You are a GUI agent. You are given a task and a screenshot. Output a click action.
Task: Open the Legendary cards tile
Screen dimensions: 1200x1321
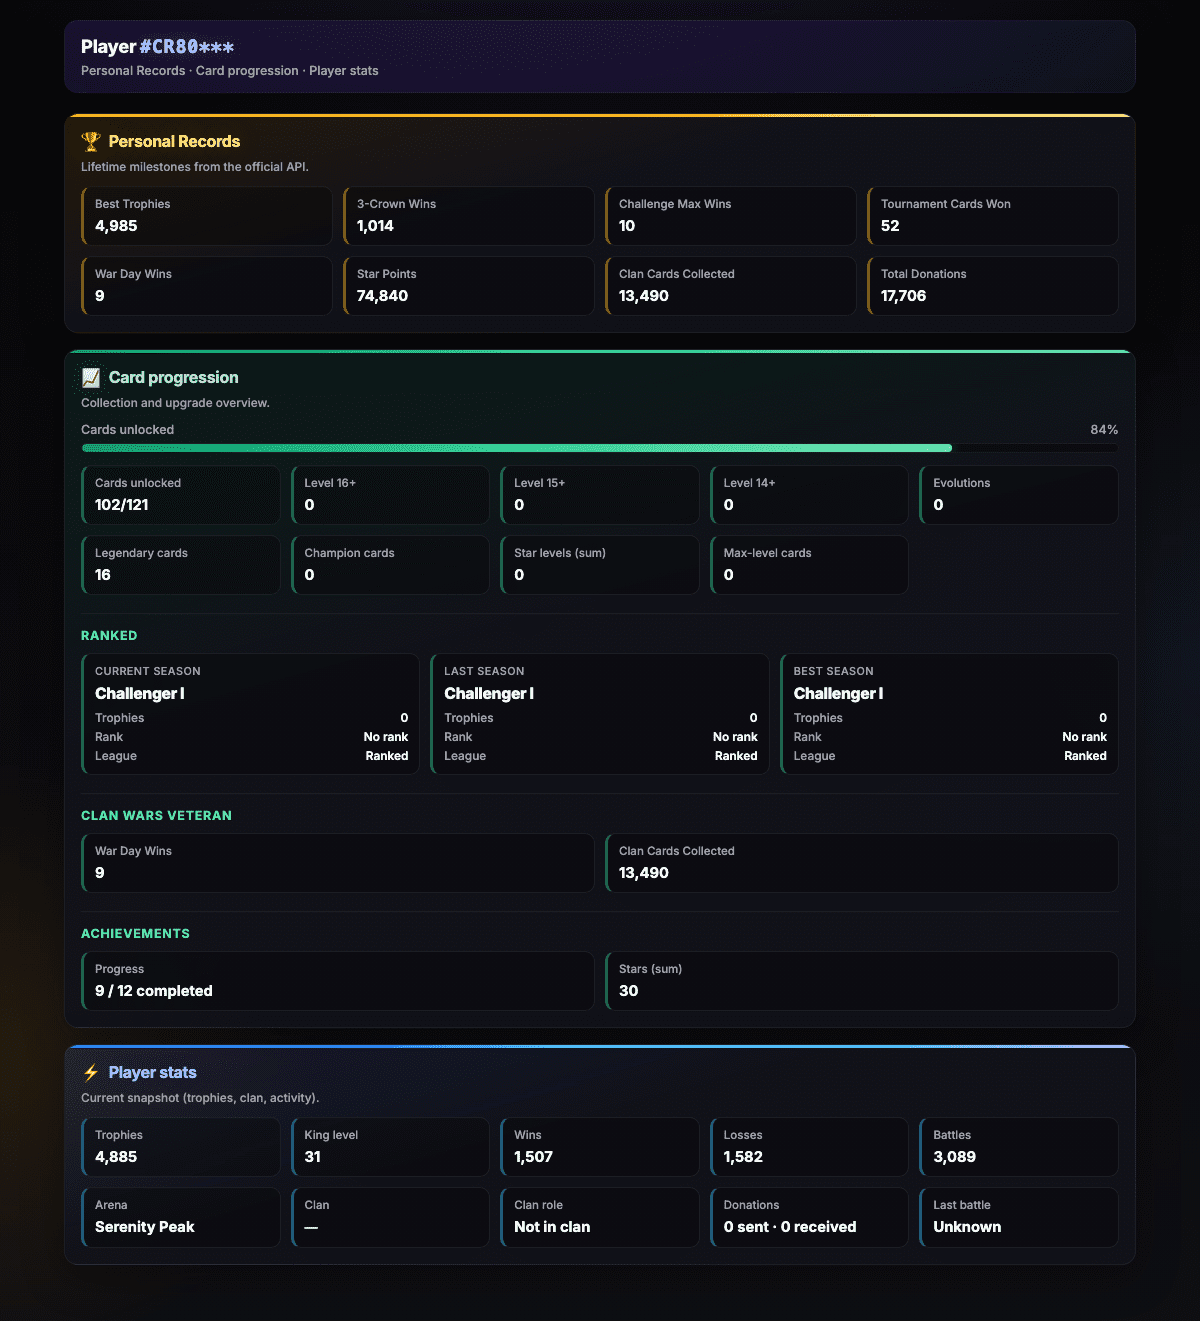coord(181,565)
